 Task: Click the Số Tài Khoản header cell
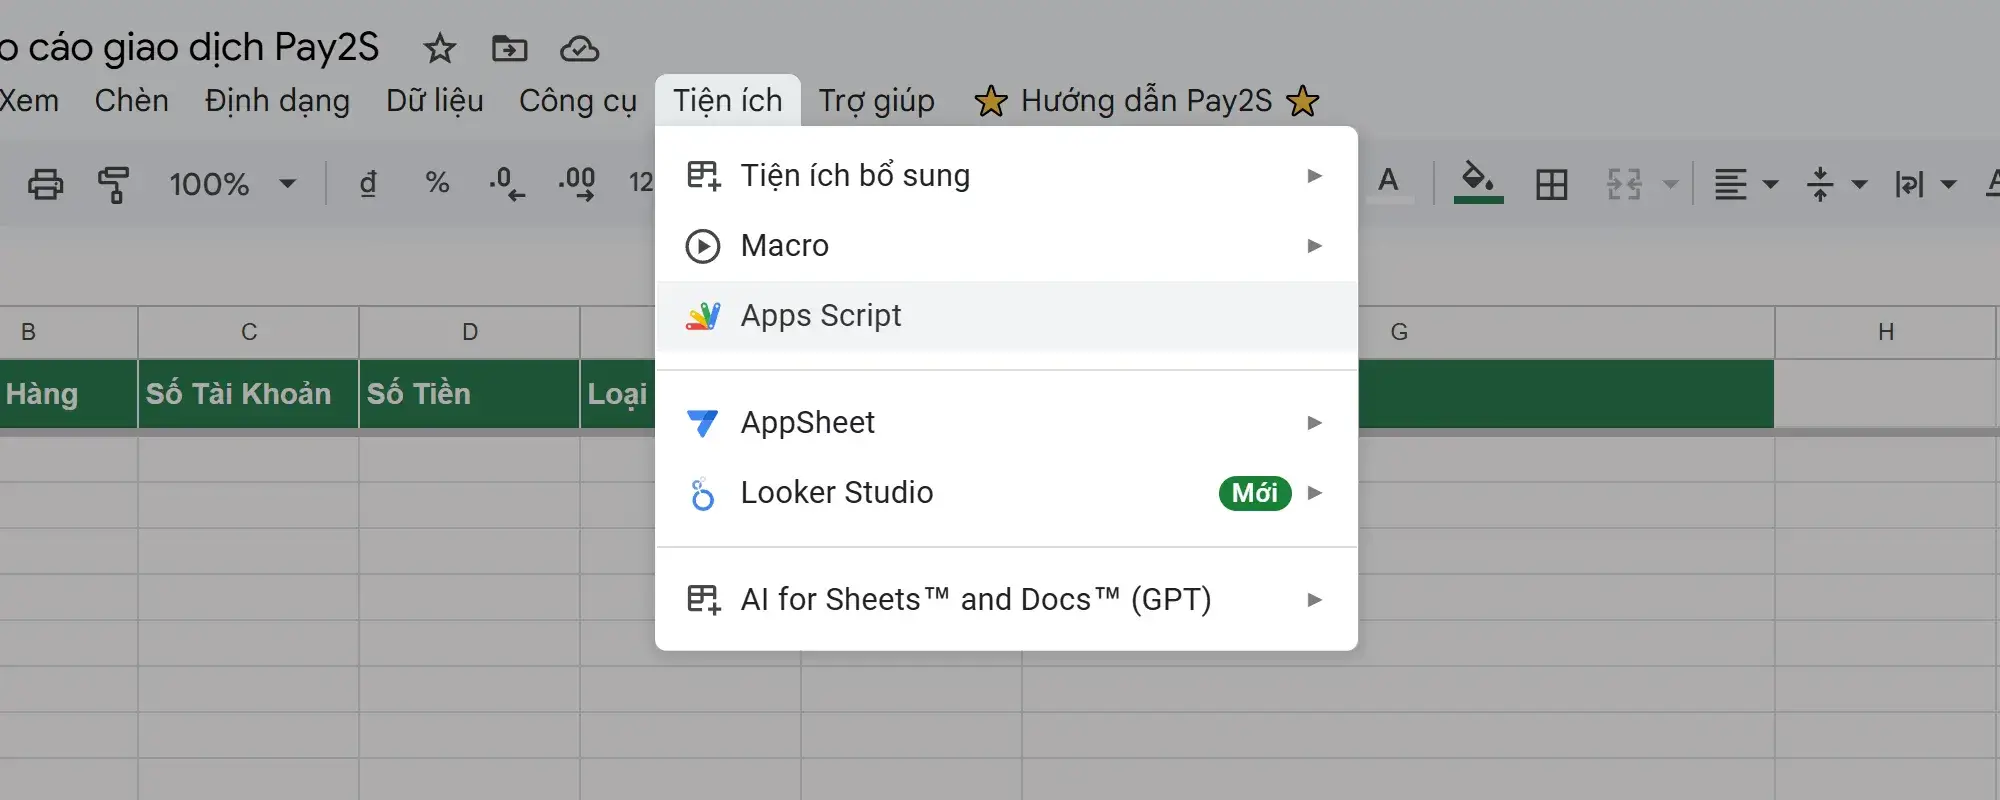(x=249, y=394)
